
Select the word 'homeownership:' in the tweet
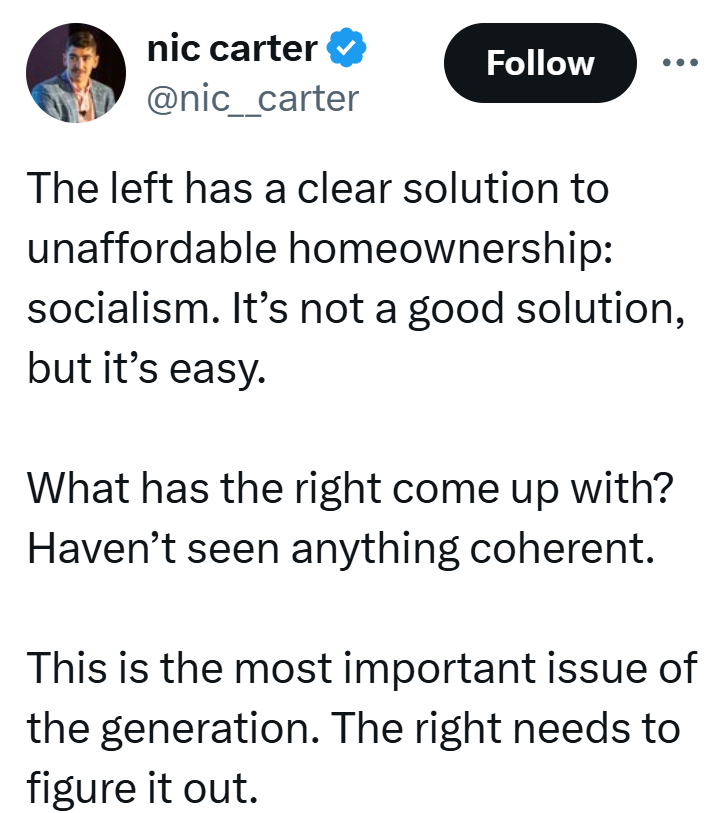click(451, 249)
